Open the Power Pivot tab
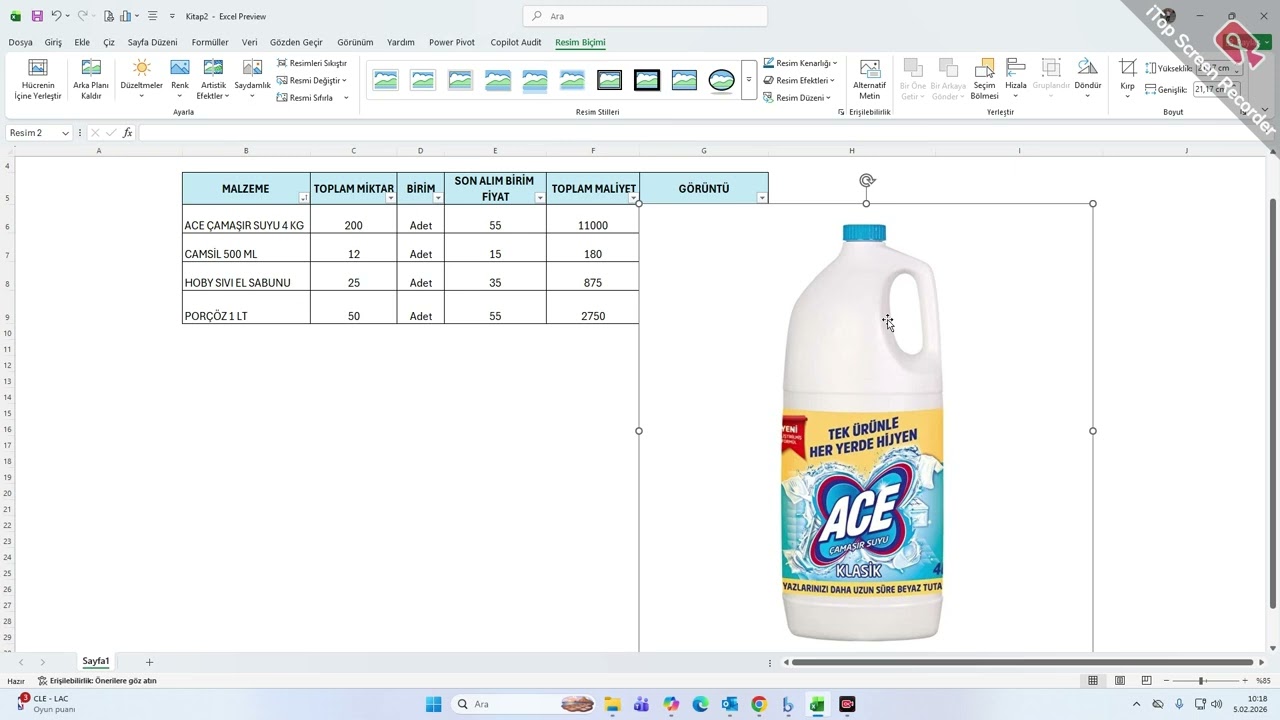The width and height of the screenshot is (1280, 720). 452,42
